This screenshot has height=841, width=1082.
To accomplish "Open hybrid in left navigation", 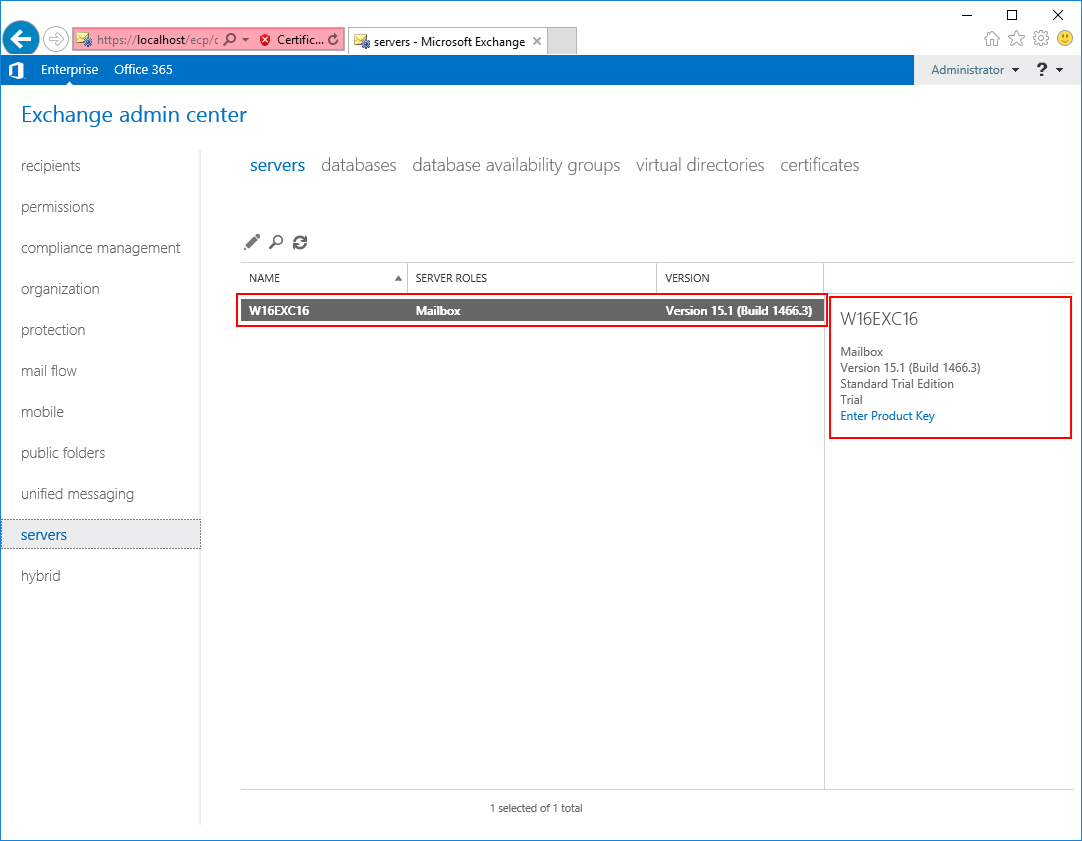I will pyautogui.click(x=41, y=576).
